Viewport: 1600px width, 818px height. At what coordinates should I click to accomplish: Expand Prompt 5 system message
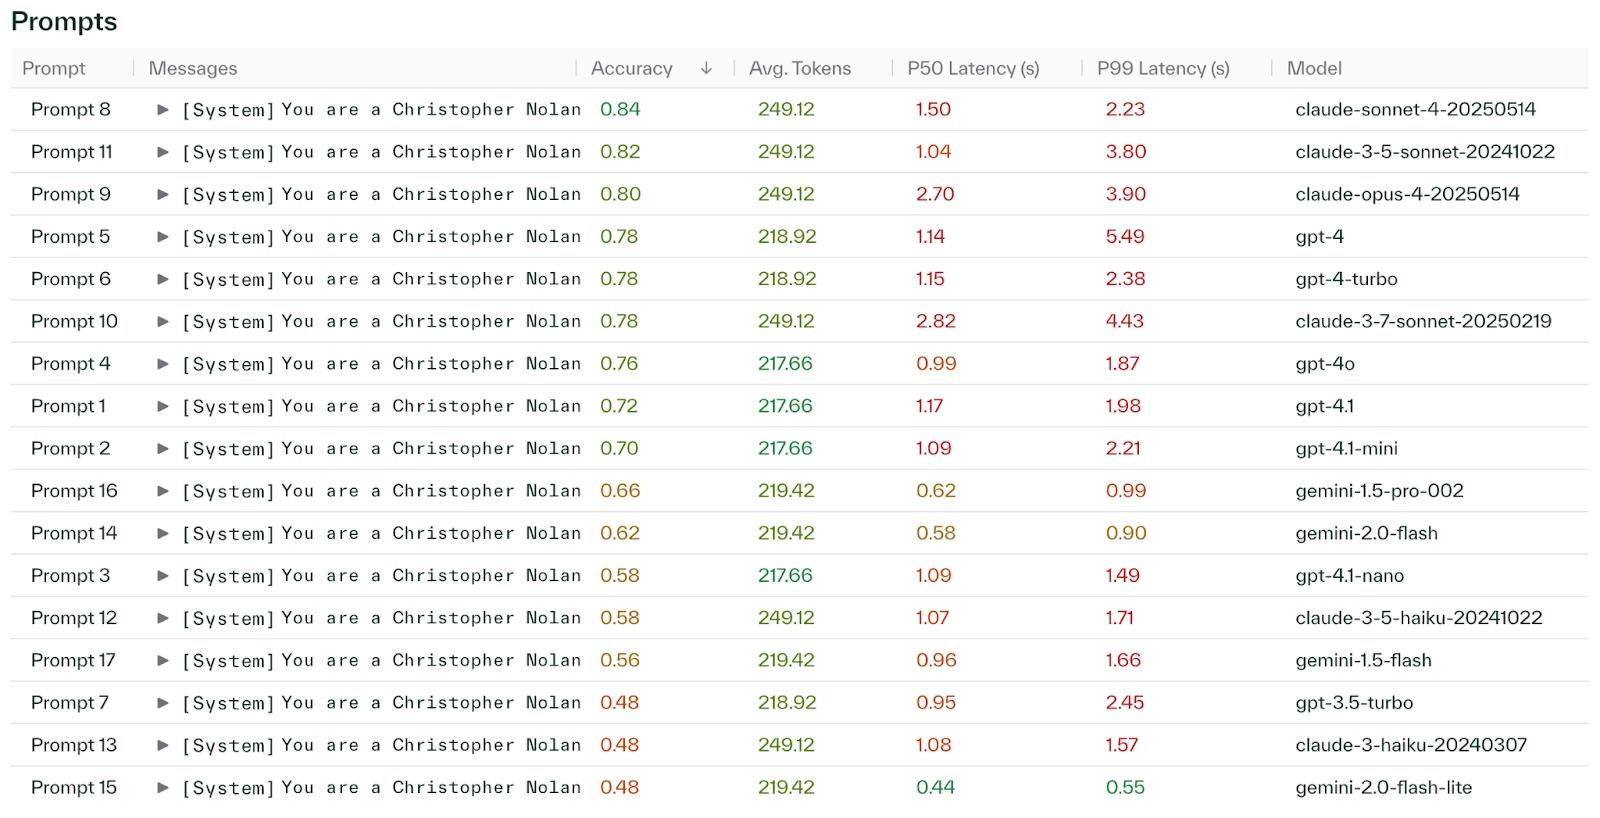click(163, 237)
